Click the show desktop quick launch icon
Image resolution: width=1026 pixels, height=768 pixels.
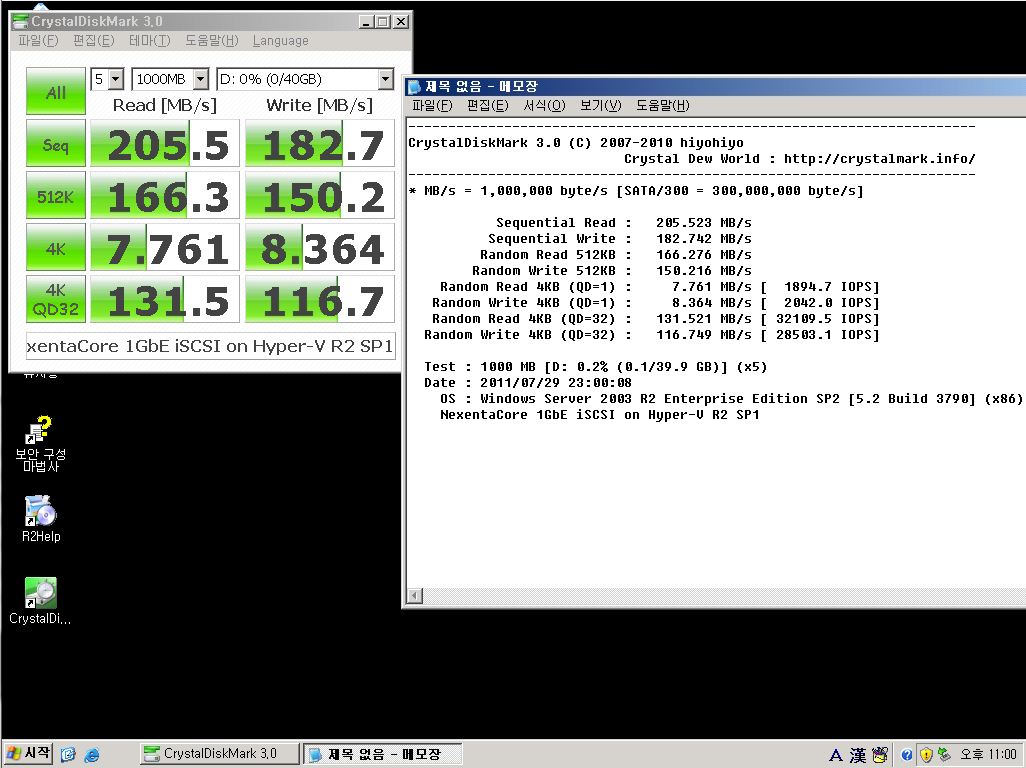click(69, 754)
